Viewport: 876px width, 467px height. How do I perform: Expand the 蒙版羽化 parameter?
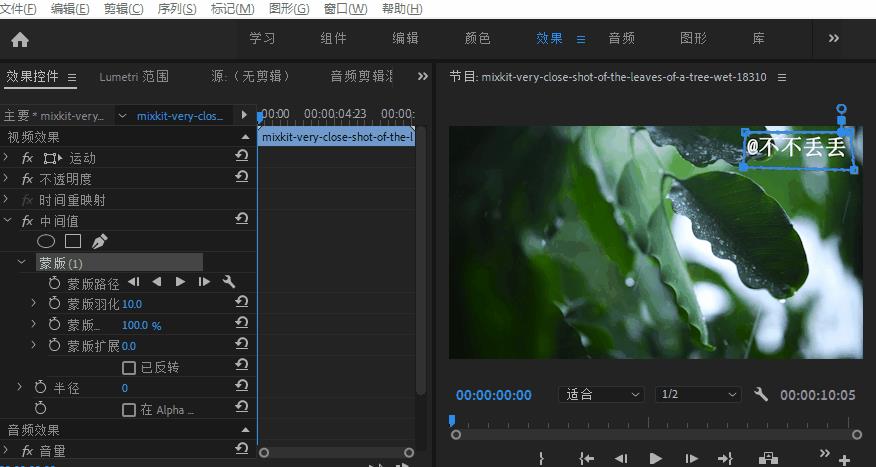pyautogui.click(x=34, y=303)
